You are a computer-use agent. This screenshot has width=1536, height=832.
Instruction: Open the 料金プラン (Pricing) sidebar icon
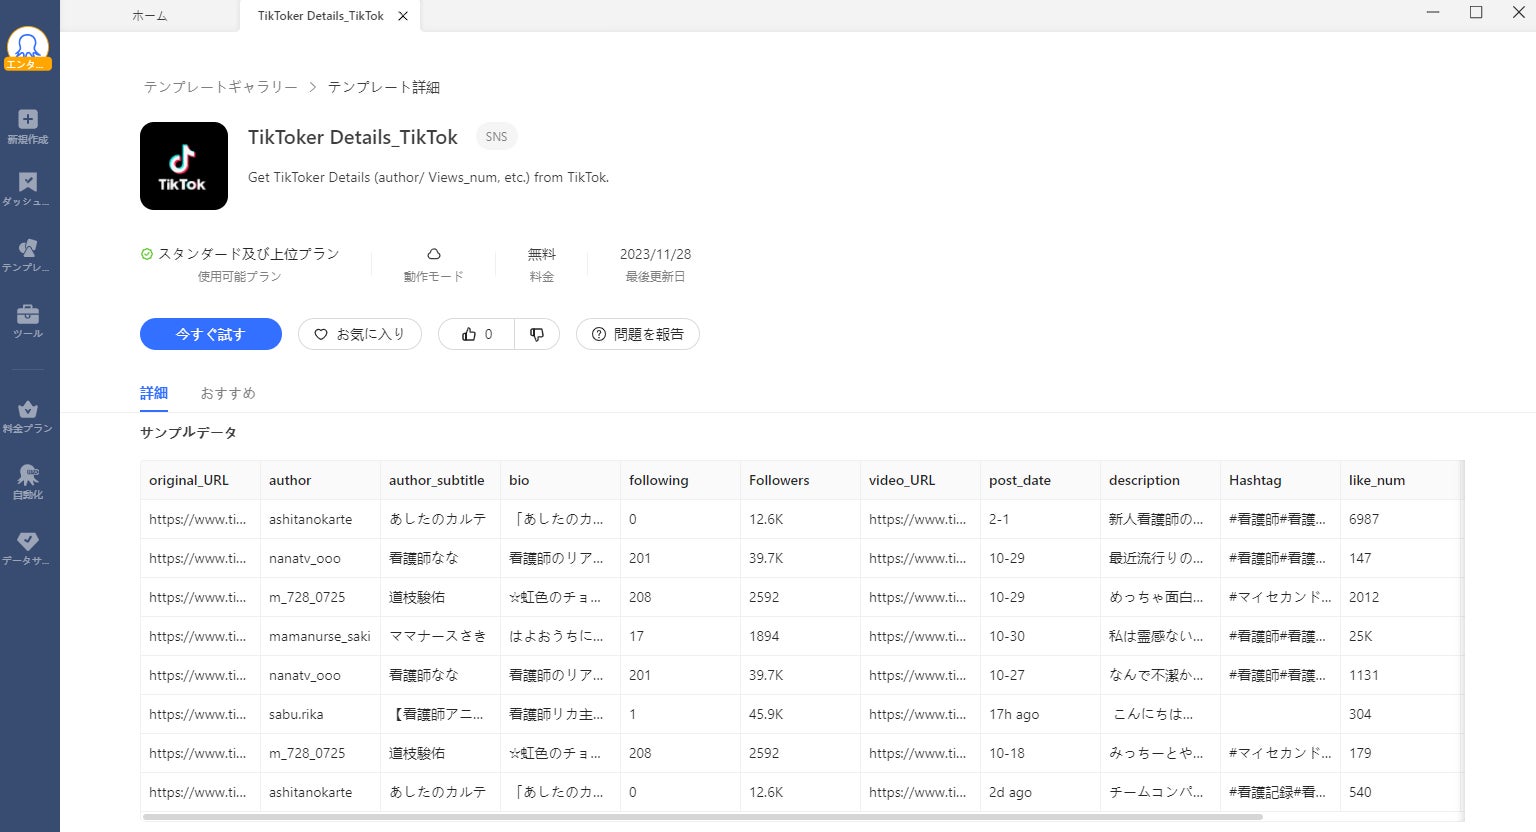click(28, 416)
